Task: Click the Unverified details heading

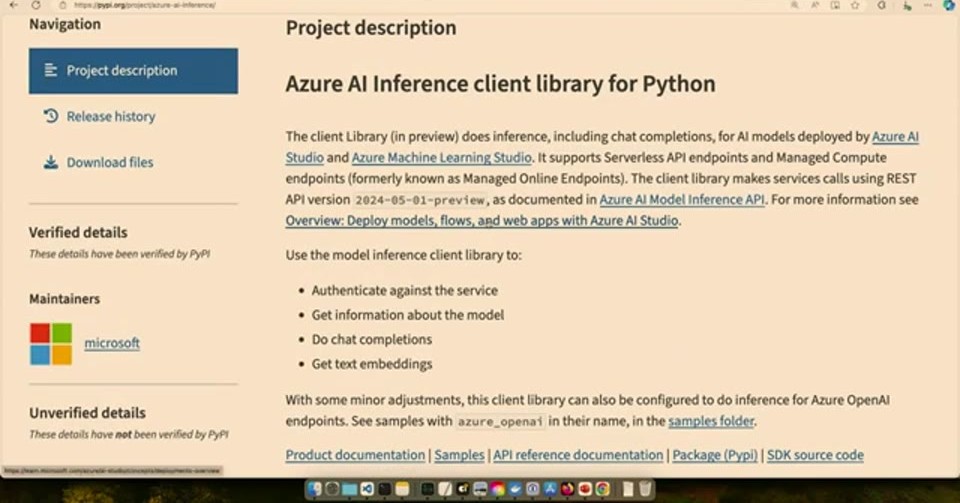Action: [88, 413]
